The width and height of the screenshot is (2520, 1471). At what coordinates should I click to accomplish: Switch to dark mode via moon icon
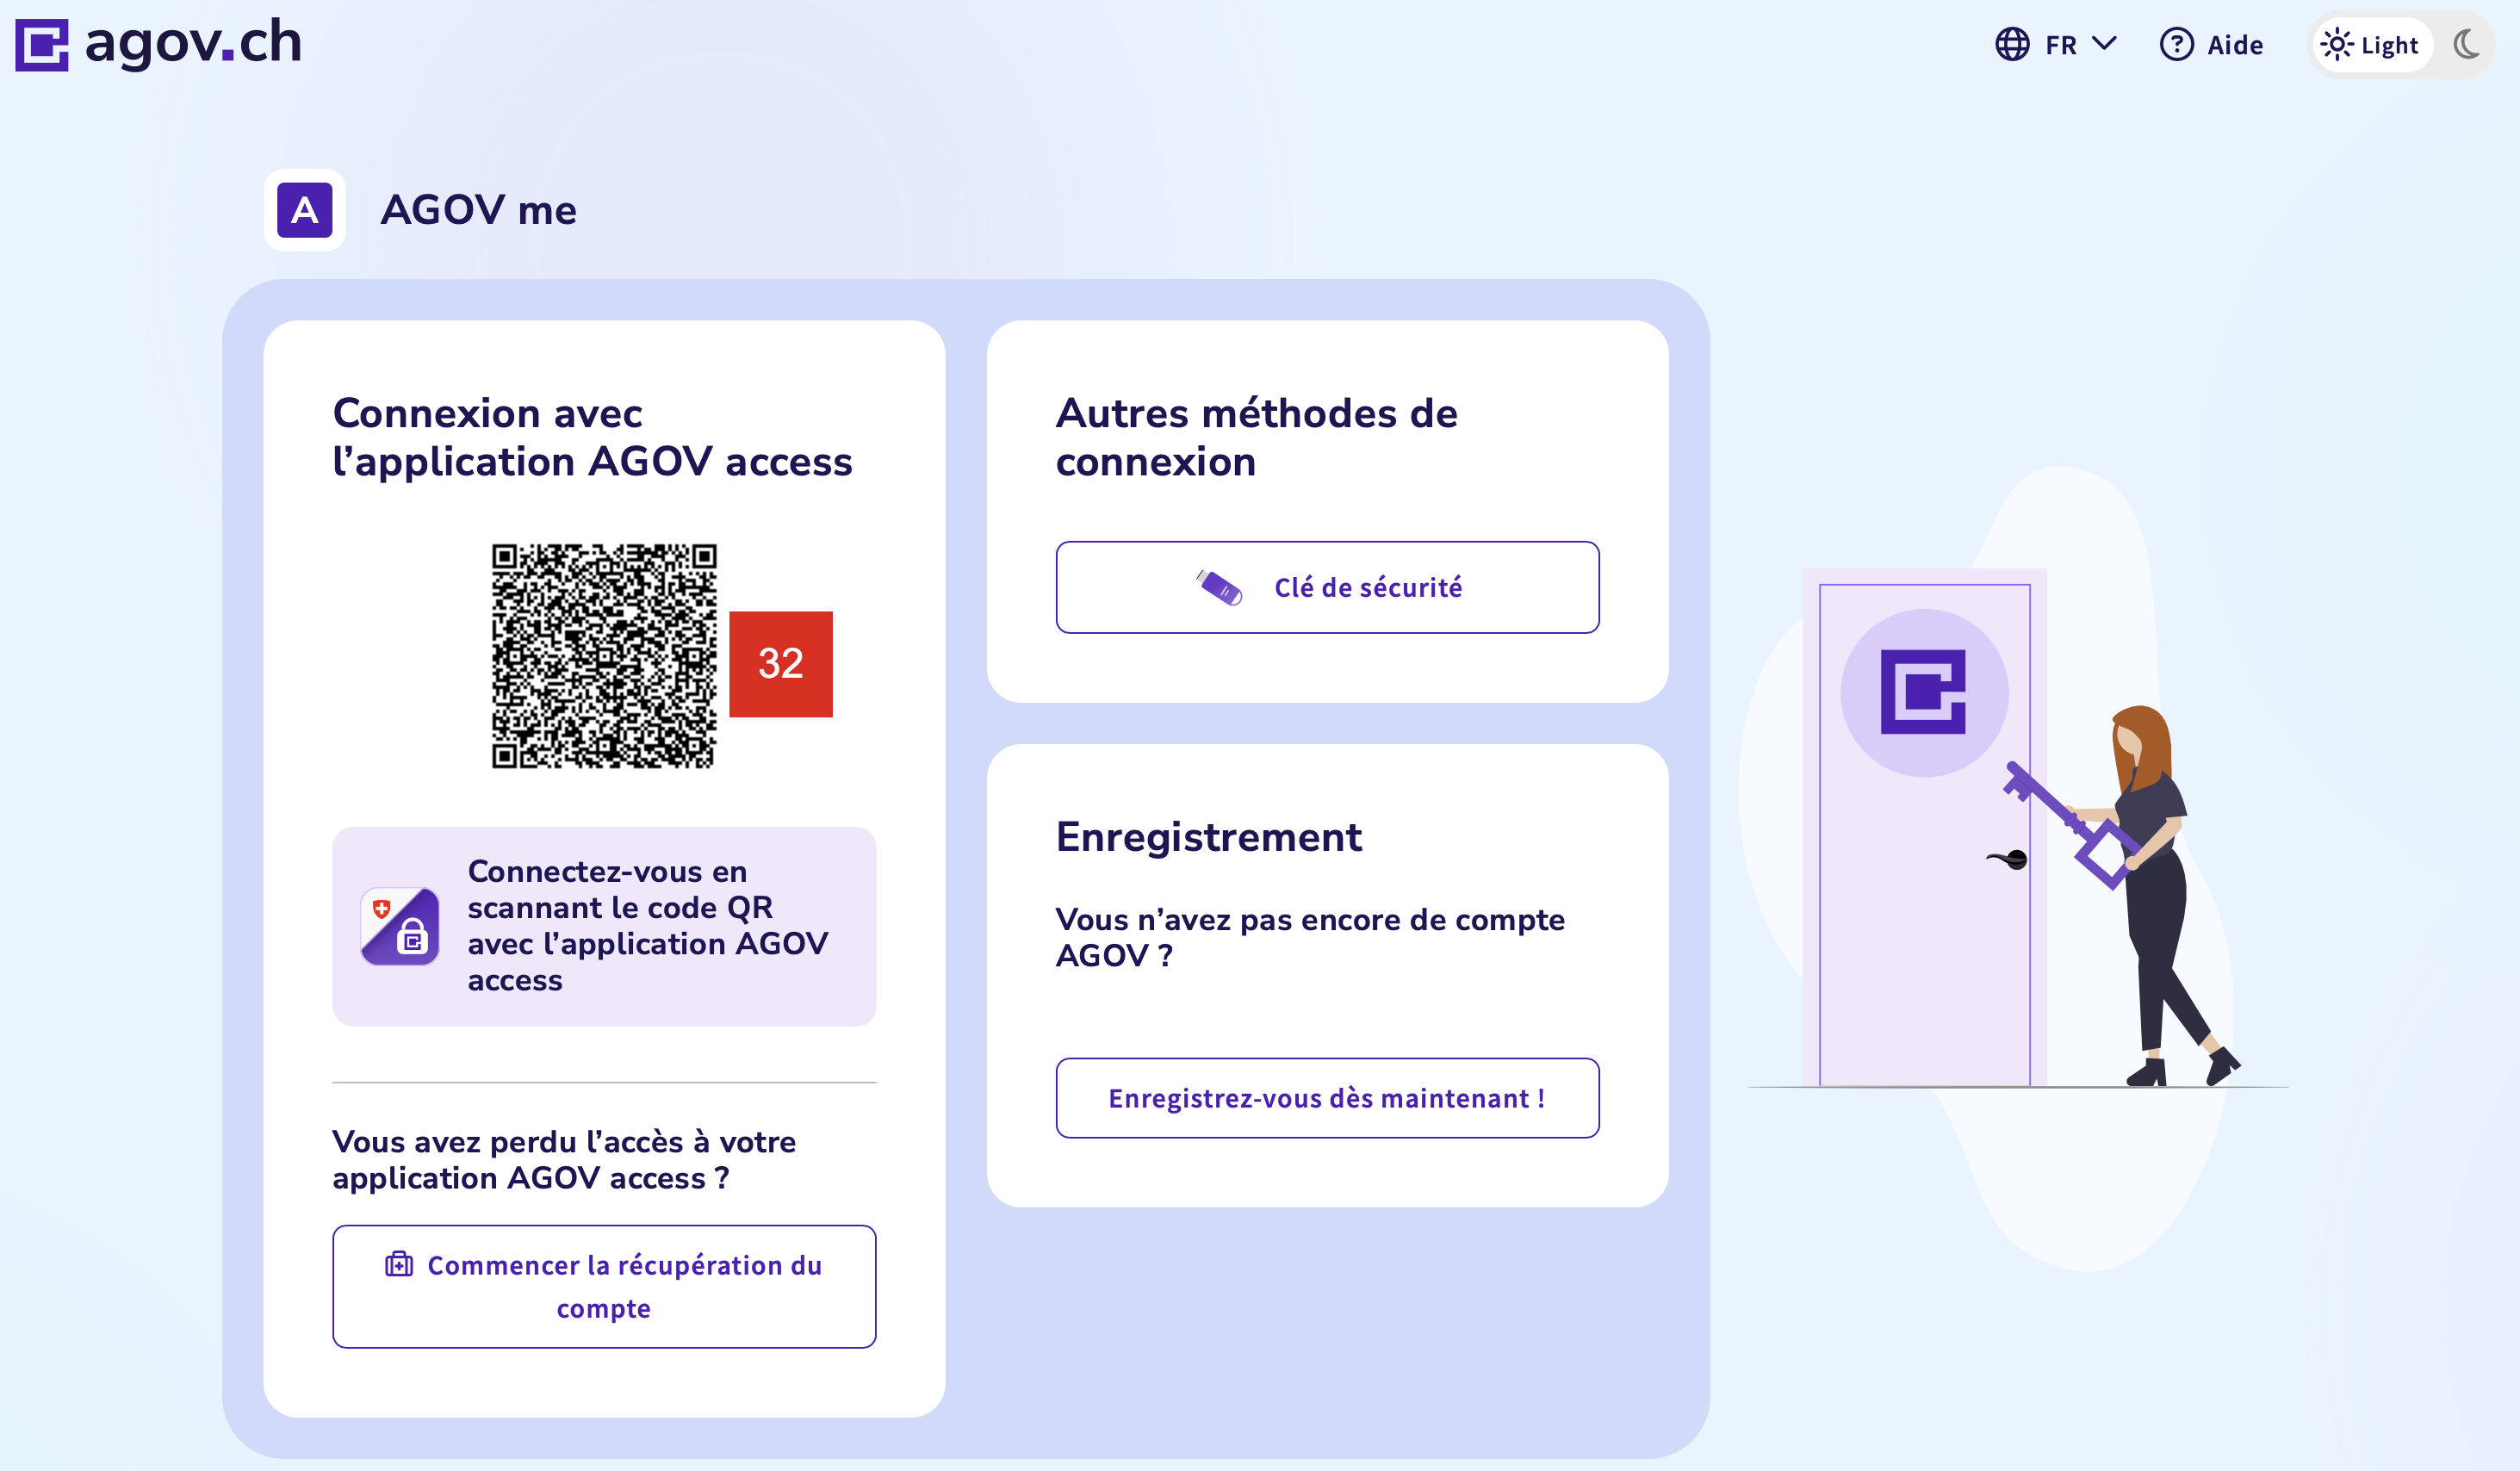coord(2466,45)
